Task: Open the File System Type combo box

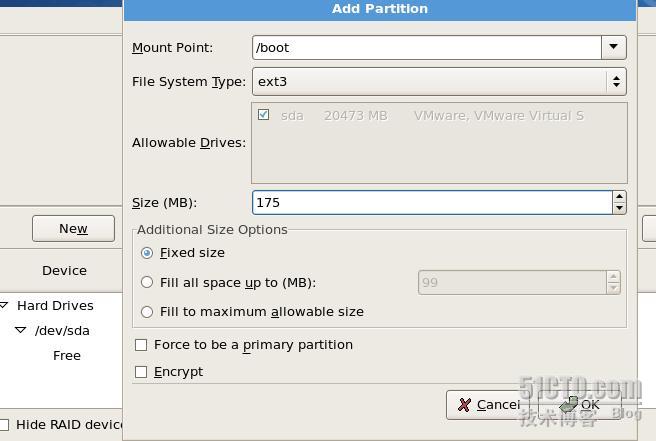Action: tap(439, 81)
